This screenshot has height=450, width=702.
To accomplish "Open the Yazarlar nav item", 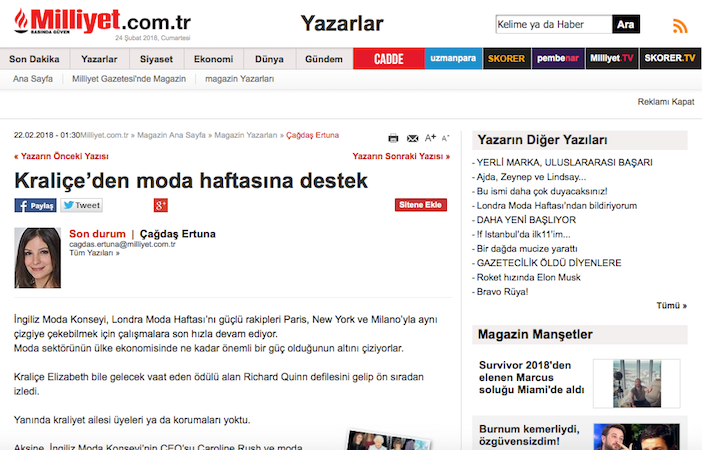I will point(99,59).
